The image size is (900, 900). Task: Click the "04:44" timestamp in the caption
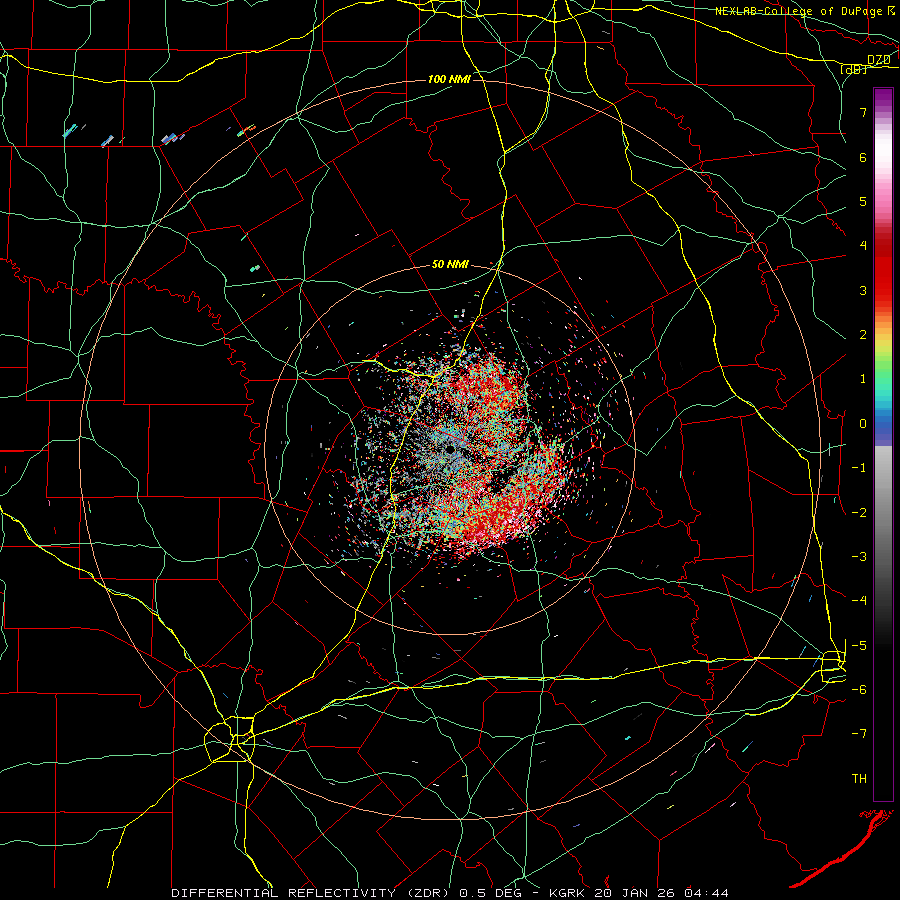pyautogui.click(x=707, y=893)
